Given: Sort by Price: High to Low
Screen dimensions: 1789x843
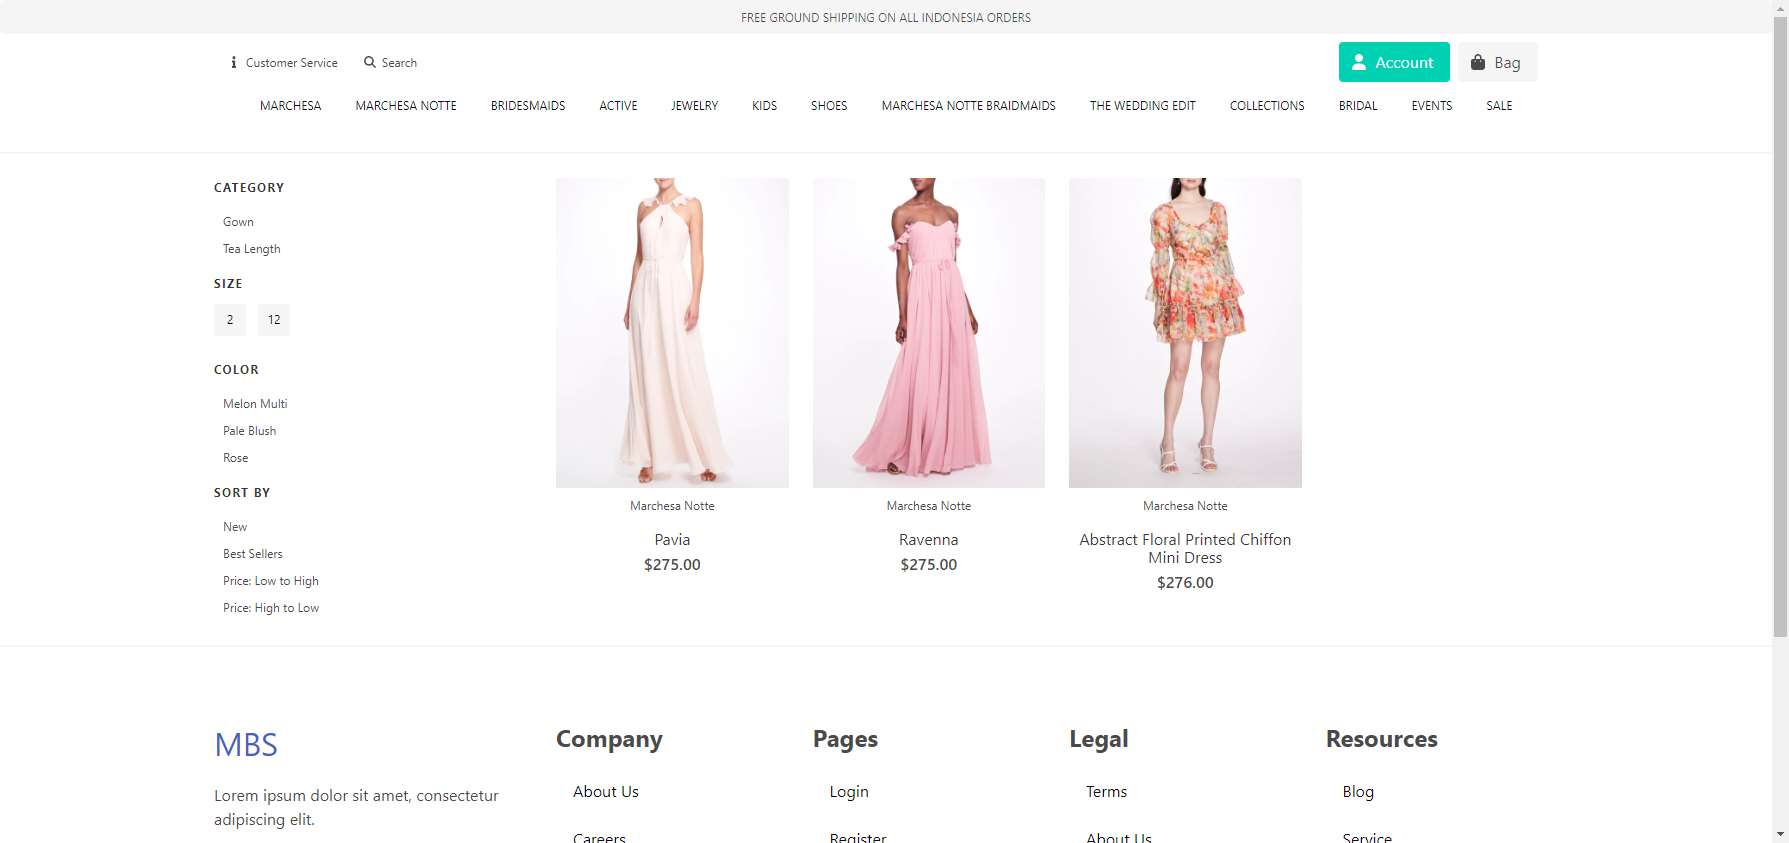Looking at the screenshot, I should pos(271,608).
